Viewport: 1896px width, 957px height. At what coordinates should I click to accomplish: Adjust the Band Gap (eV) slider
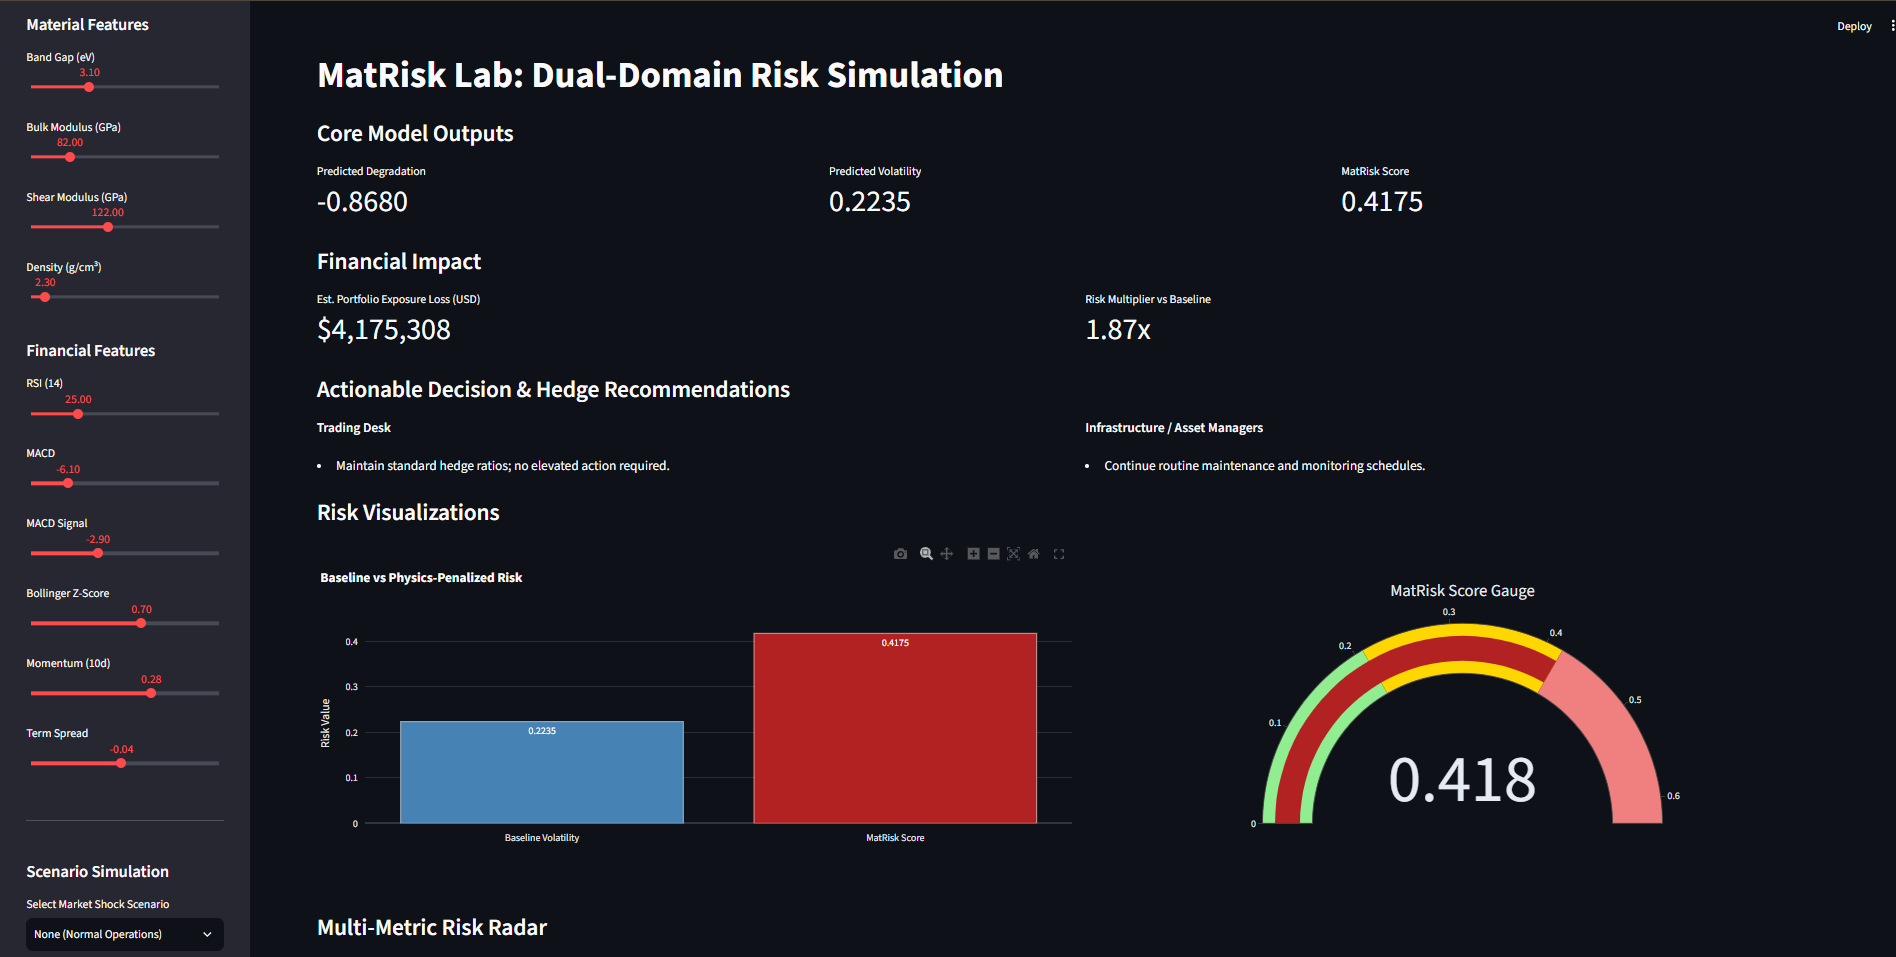click(x=89, y=87)
